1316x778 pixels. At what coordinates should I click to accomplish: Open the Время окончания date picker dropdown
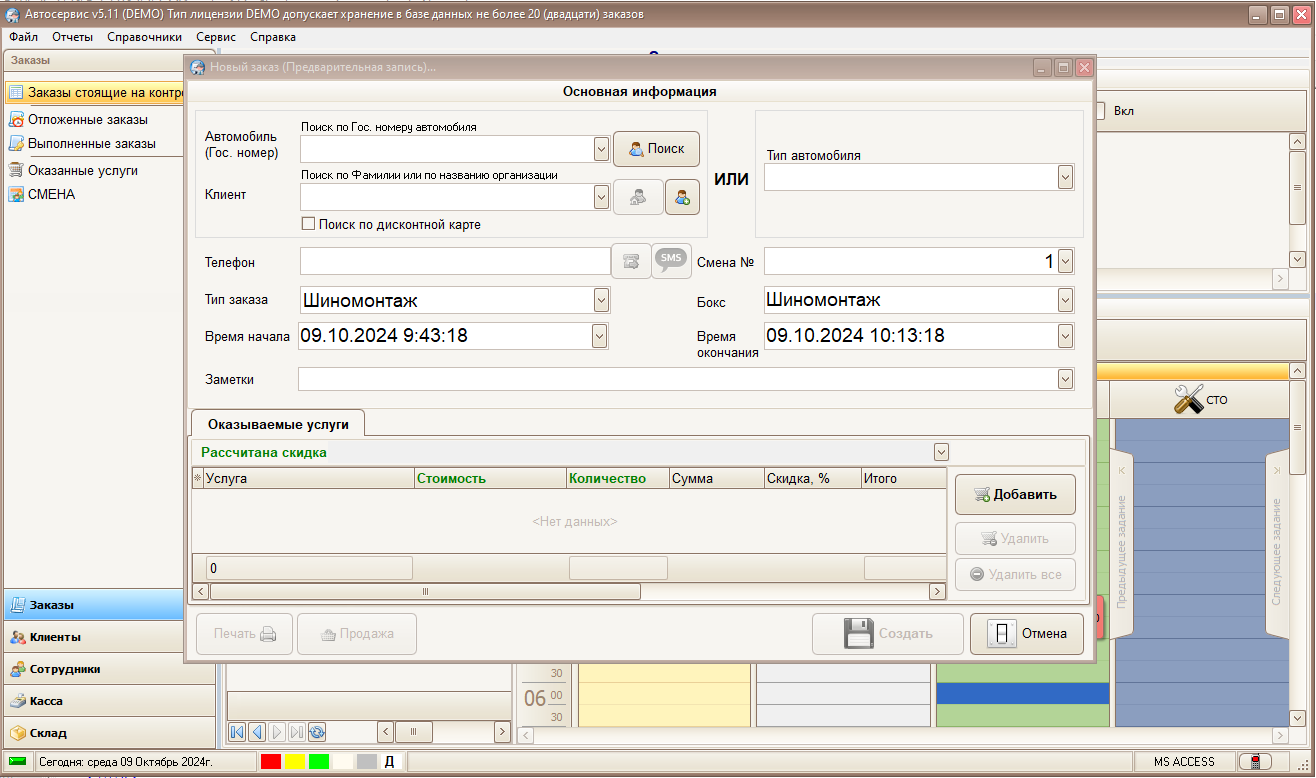[x=1065, y=336]
